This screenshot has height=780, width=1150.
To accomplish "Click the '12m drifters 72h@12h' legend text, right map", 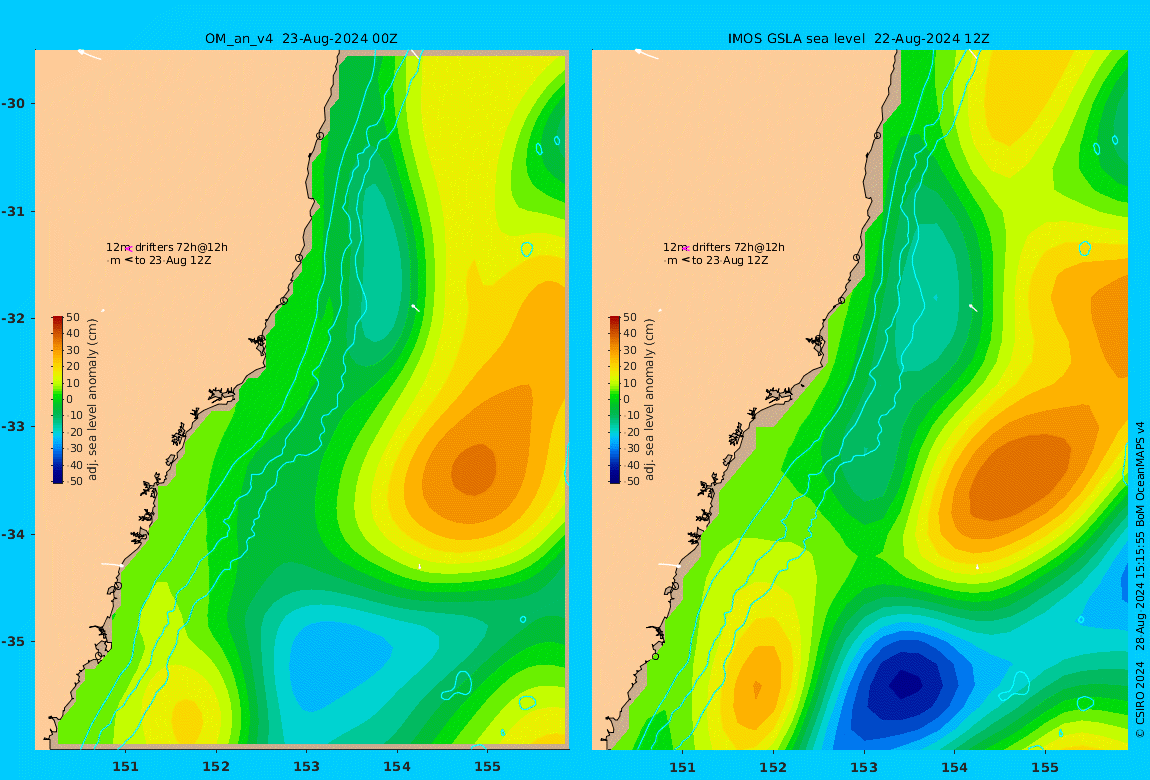I will click(x=724, y=247).
